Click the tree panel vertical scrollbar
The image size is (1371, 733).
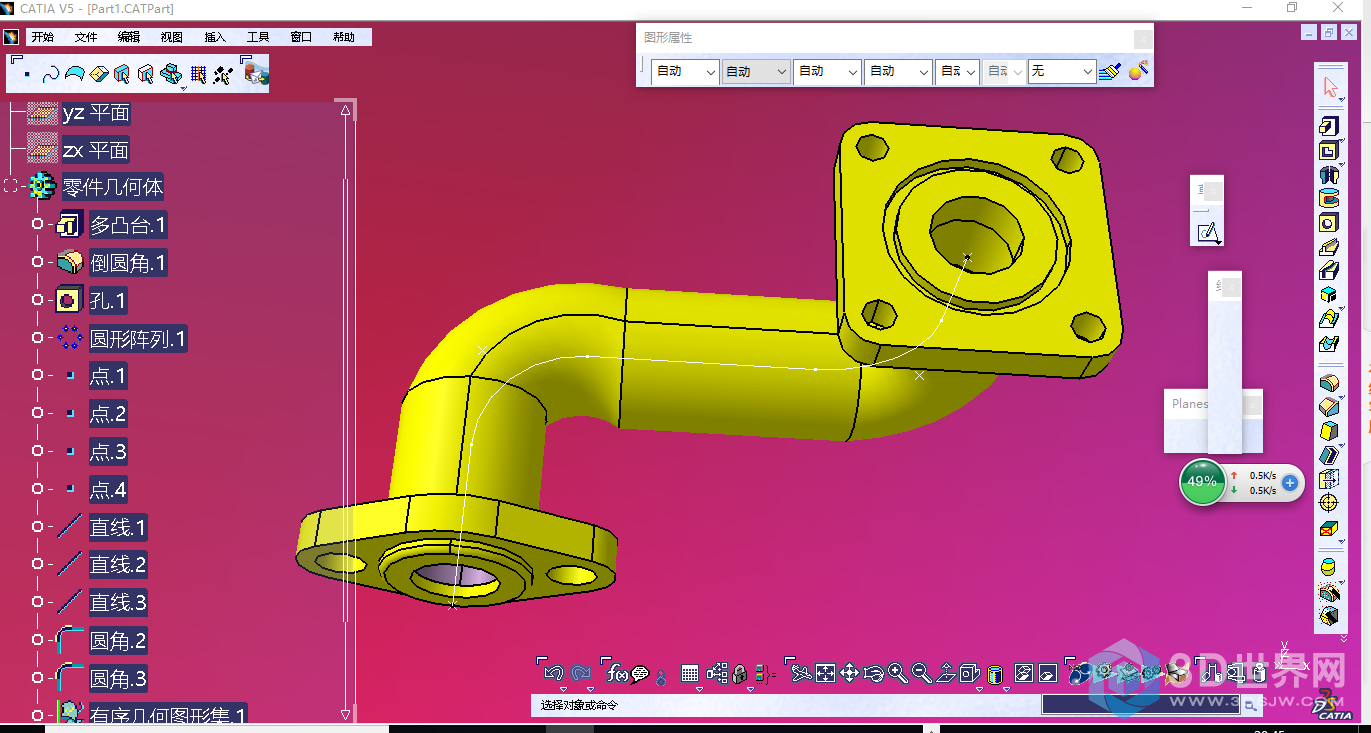pyautogui.click(x=346, y=410)
